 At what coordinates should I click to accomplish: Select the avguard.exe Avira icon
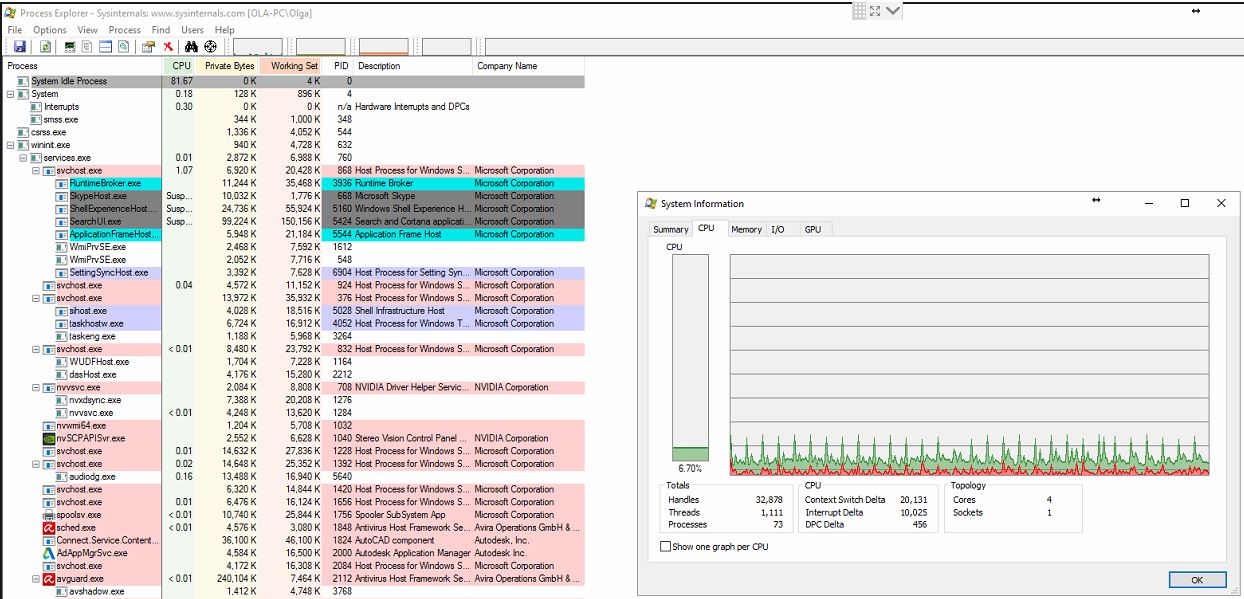48,579
